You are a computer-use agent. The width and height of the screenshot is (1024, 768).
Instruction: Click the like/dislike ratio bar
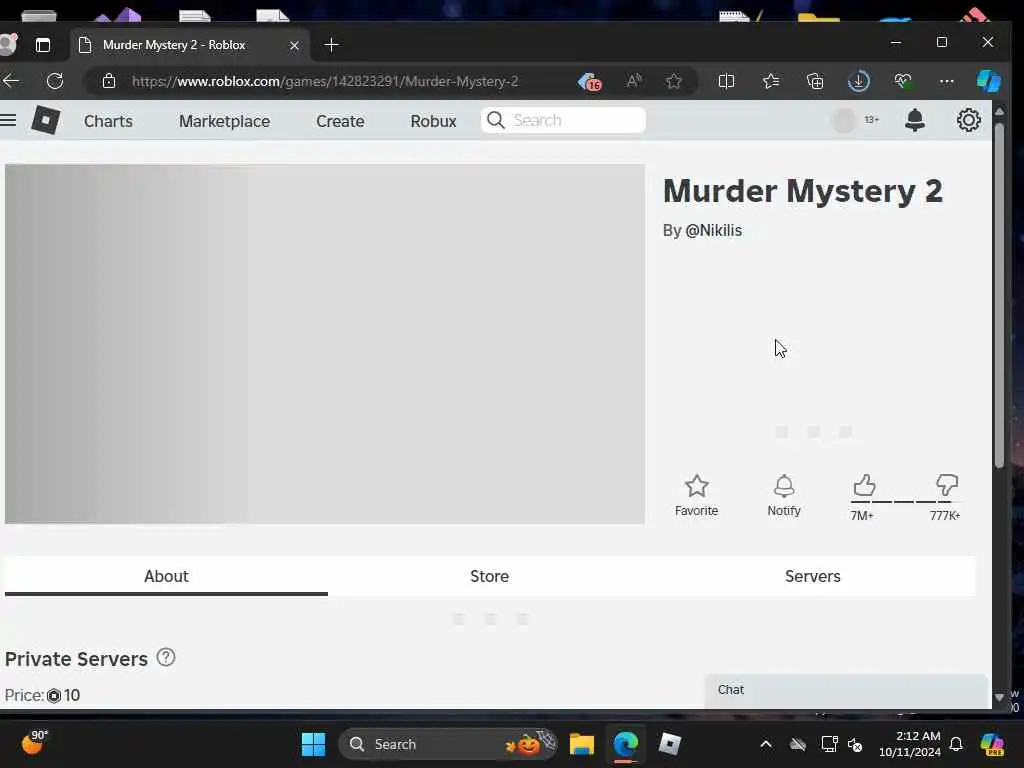coord(904,502)
